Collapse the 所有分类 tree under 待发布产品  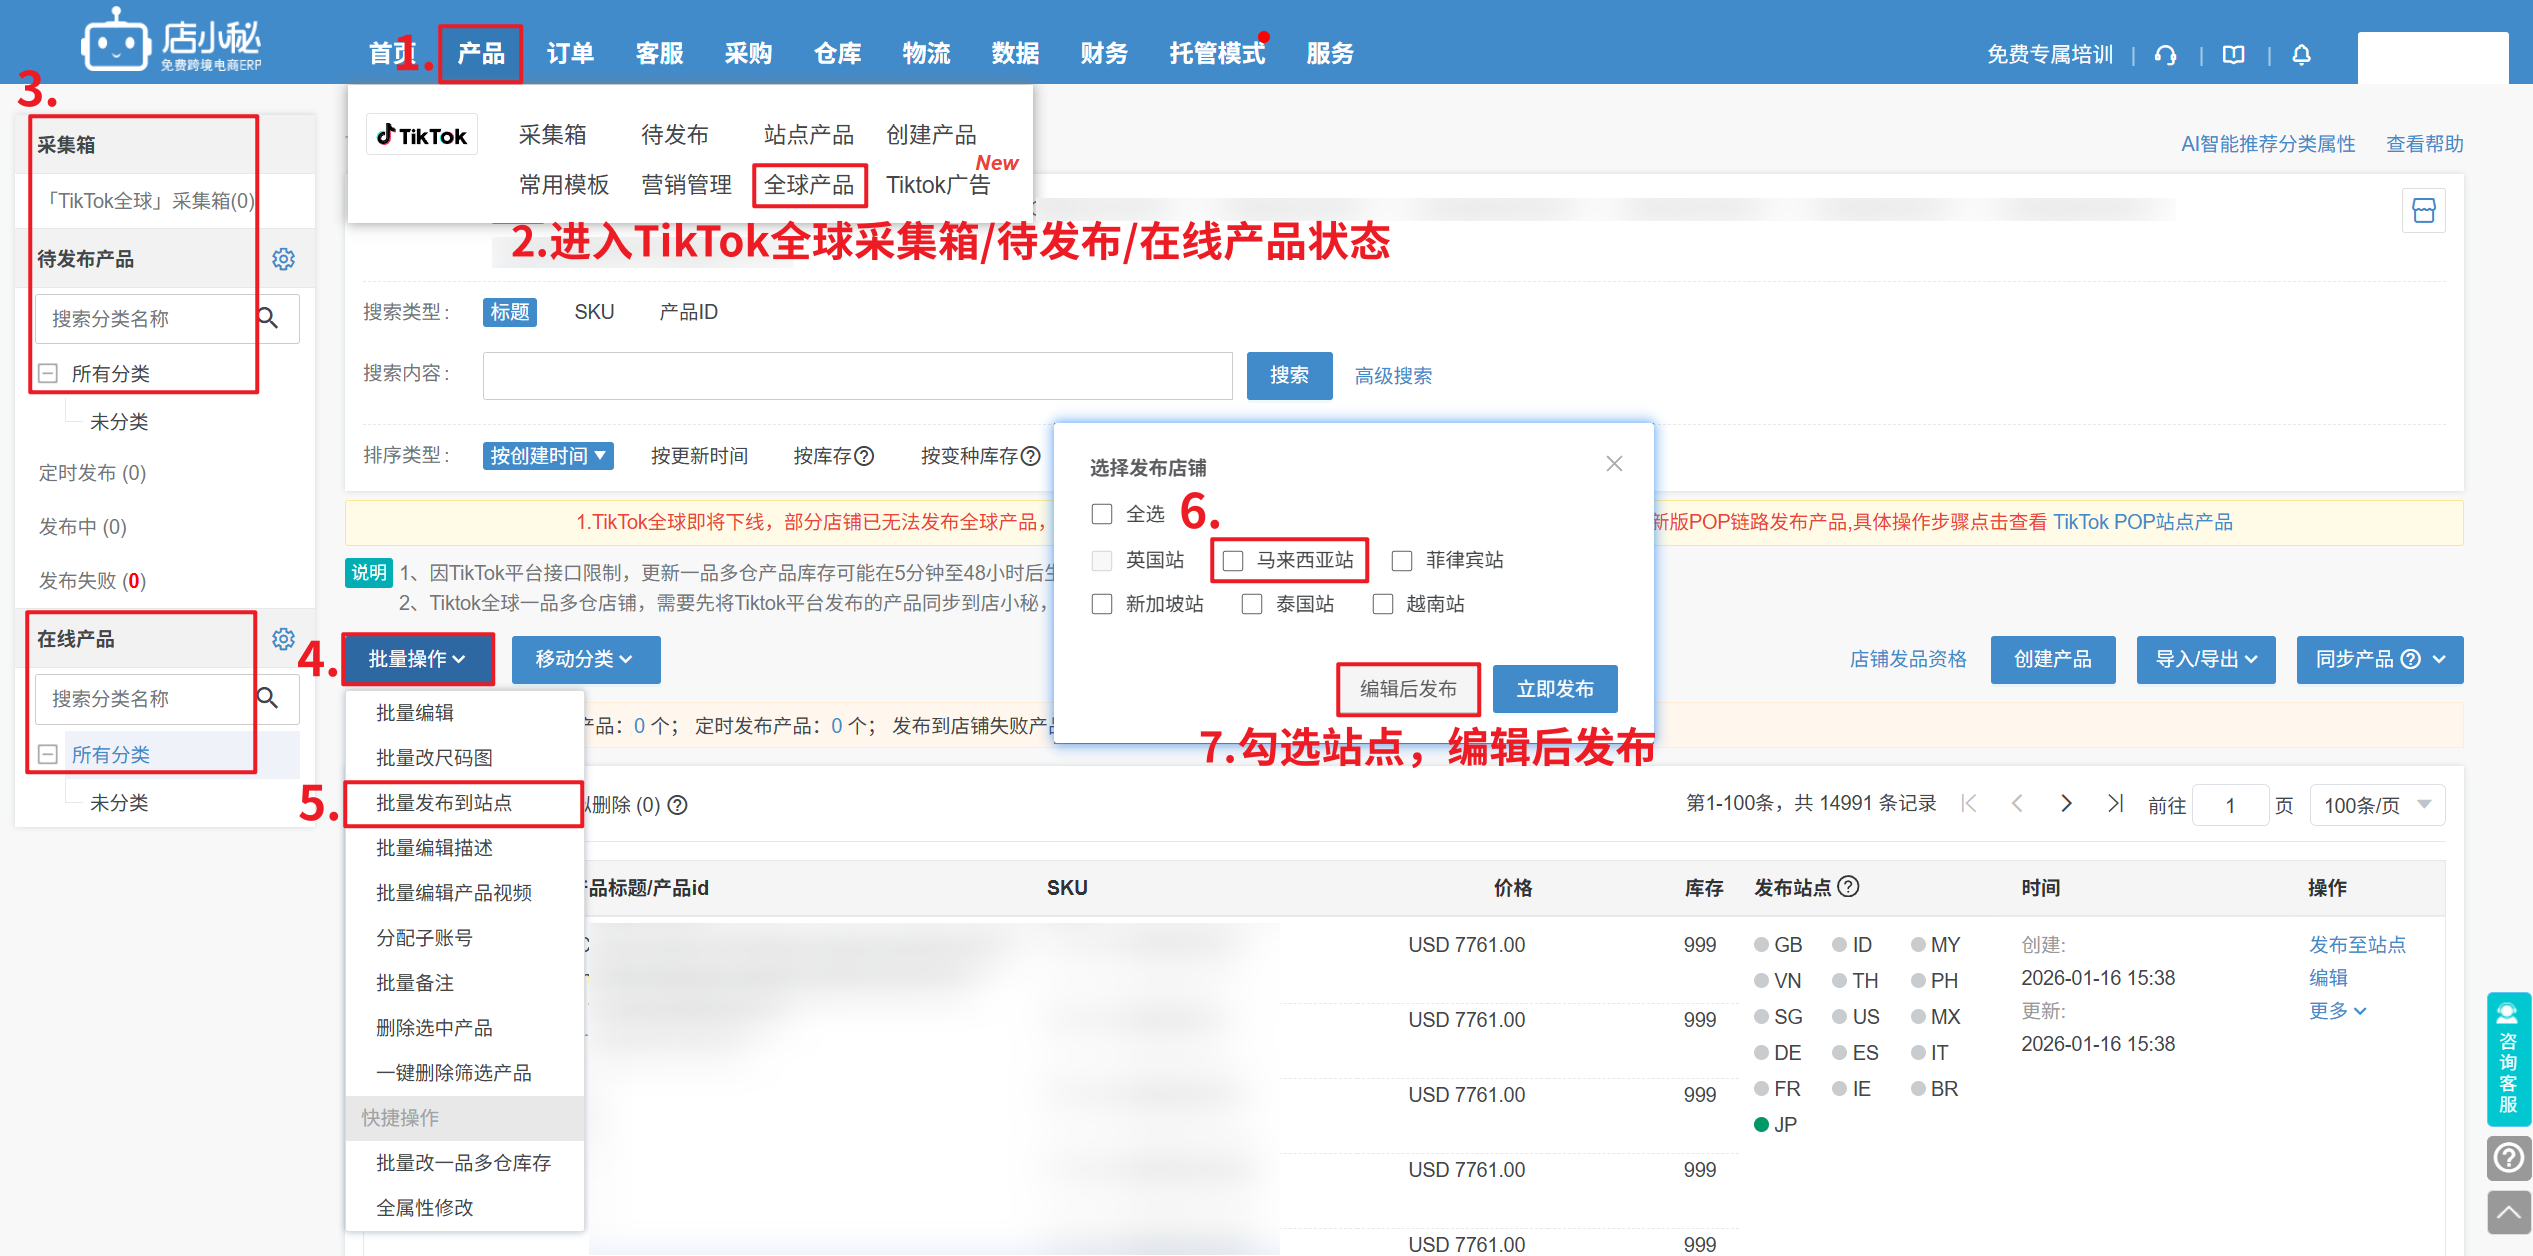coord(47,374)
